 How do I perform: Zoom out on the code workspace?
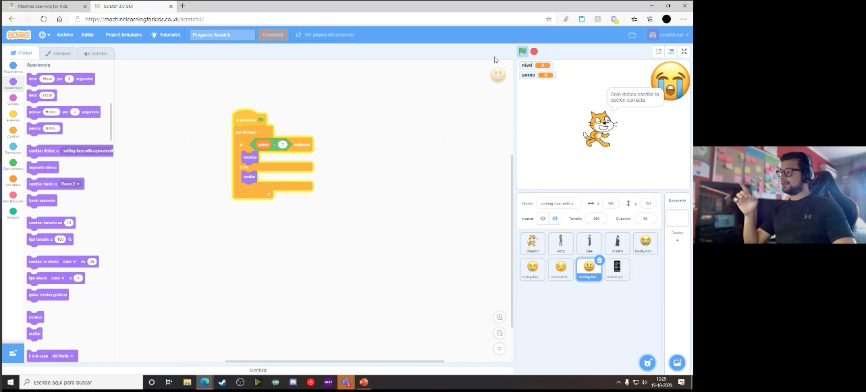pos(499,333)
